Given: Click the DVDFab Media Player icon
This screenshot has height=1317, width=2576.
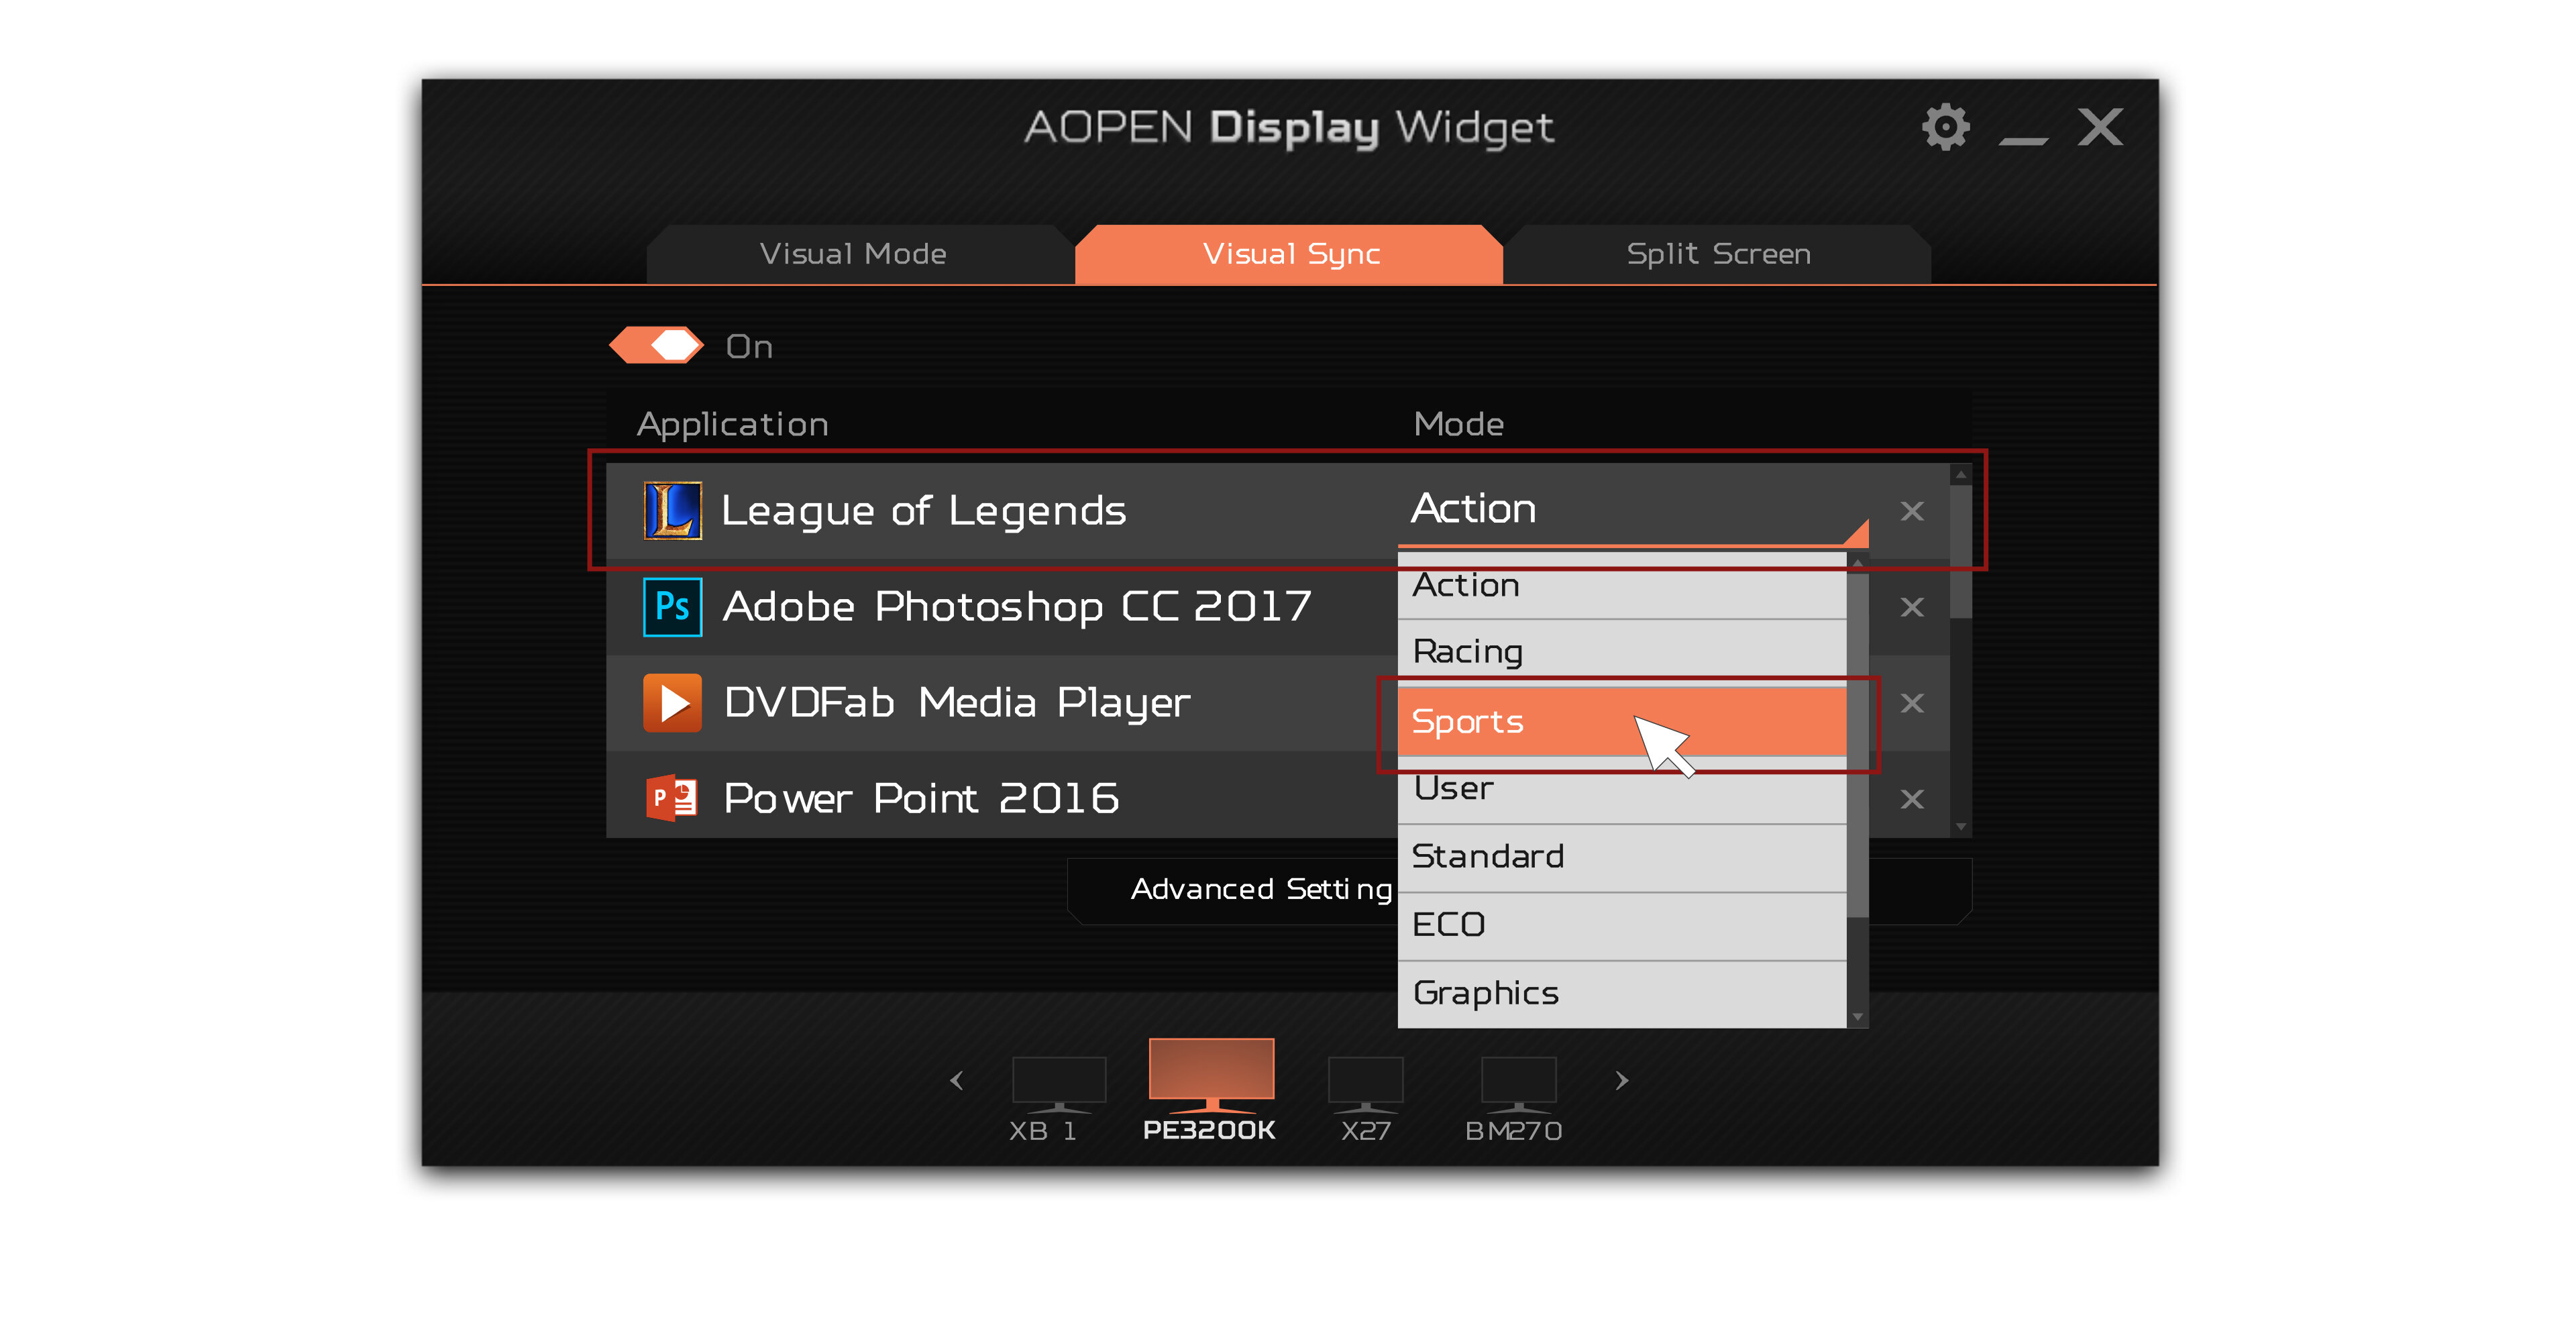Looking at the screenshot, I should point(672,703).
